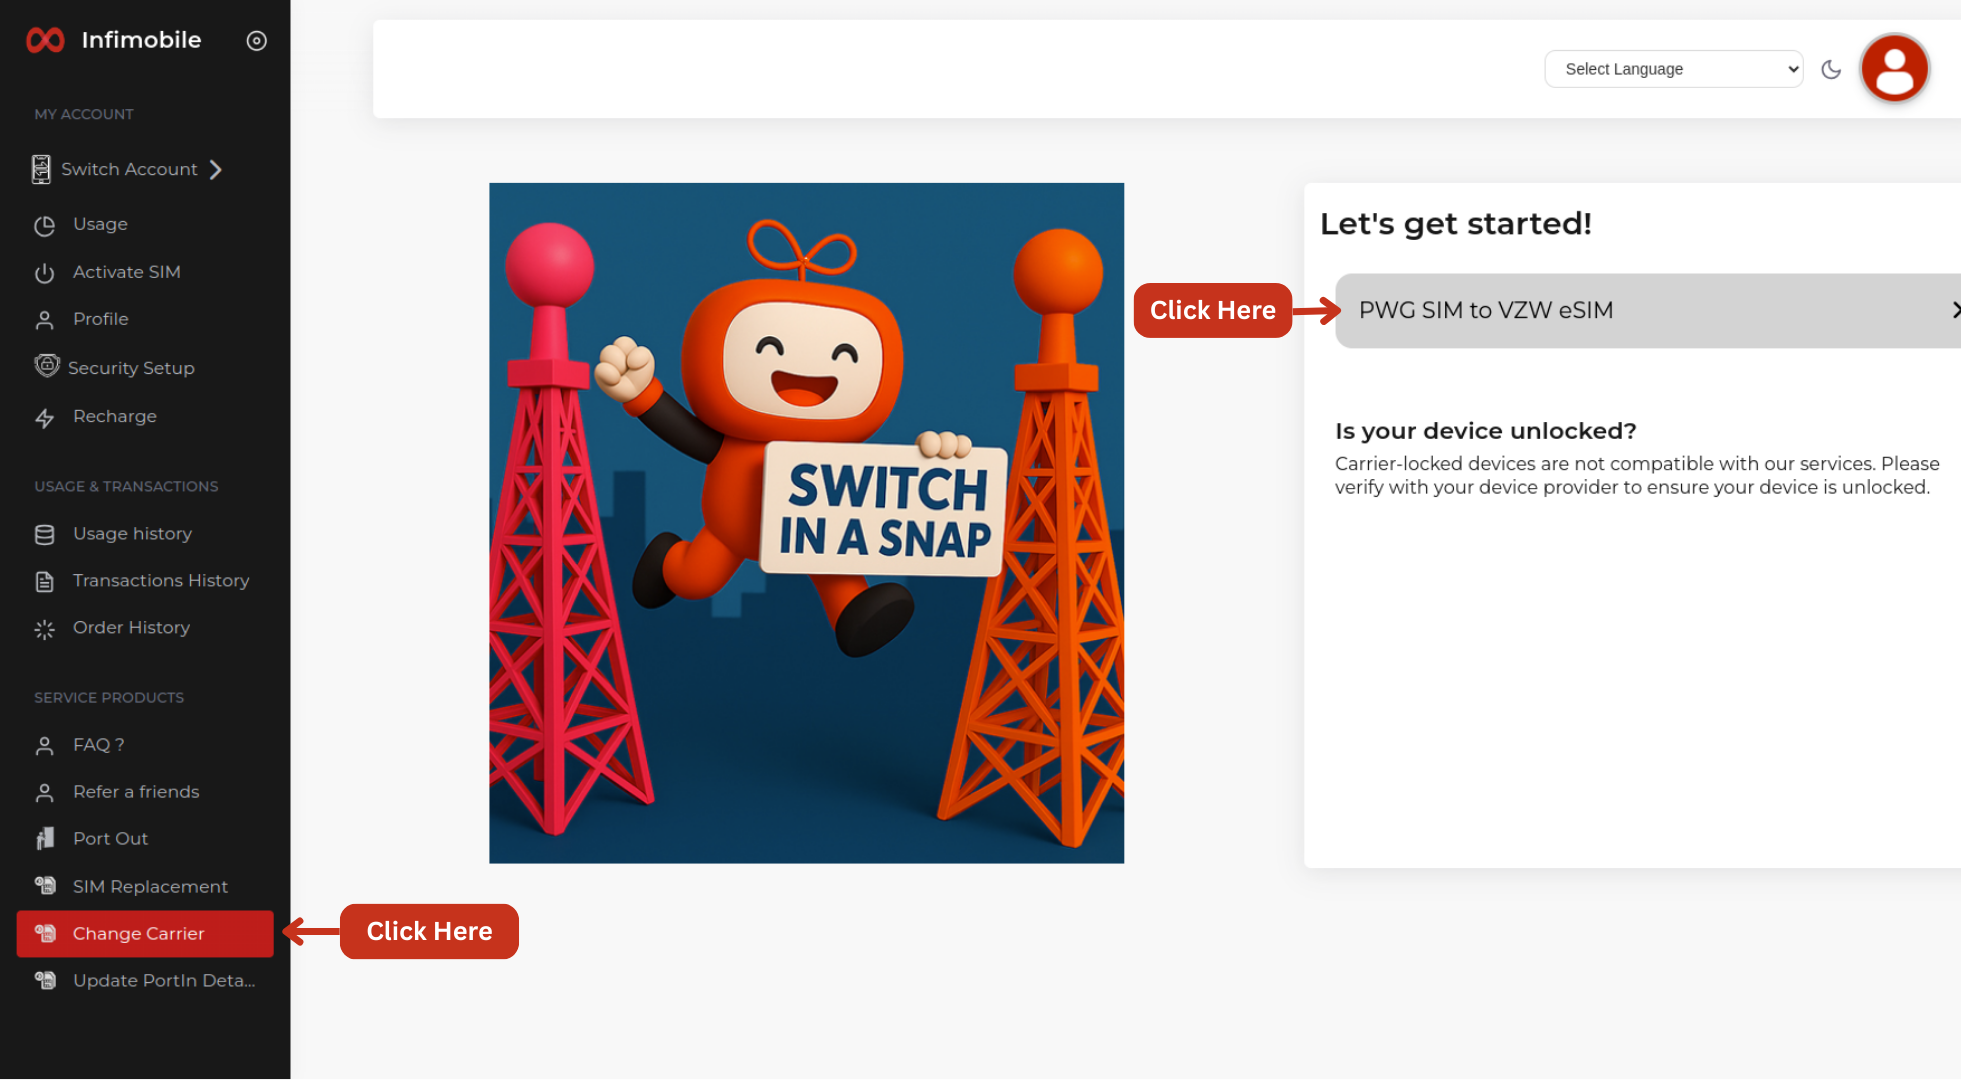Open the Profile menu item
The width and height of the screenshot is (1961, 1080).
pos(100,319)
